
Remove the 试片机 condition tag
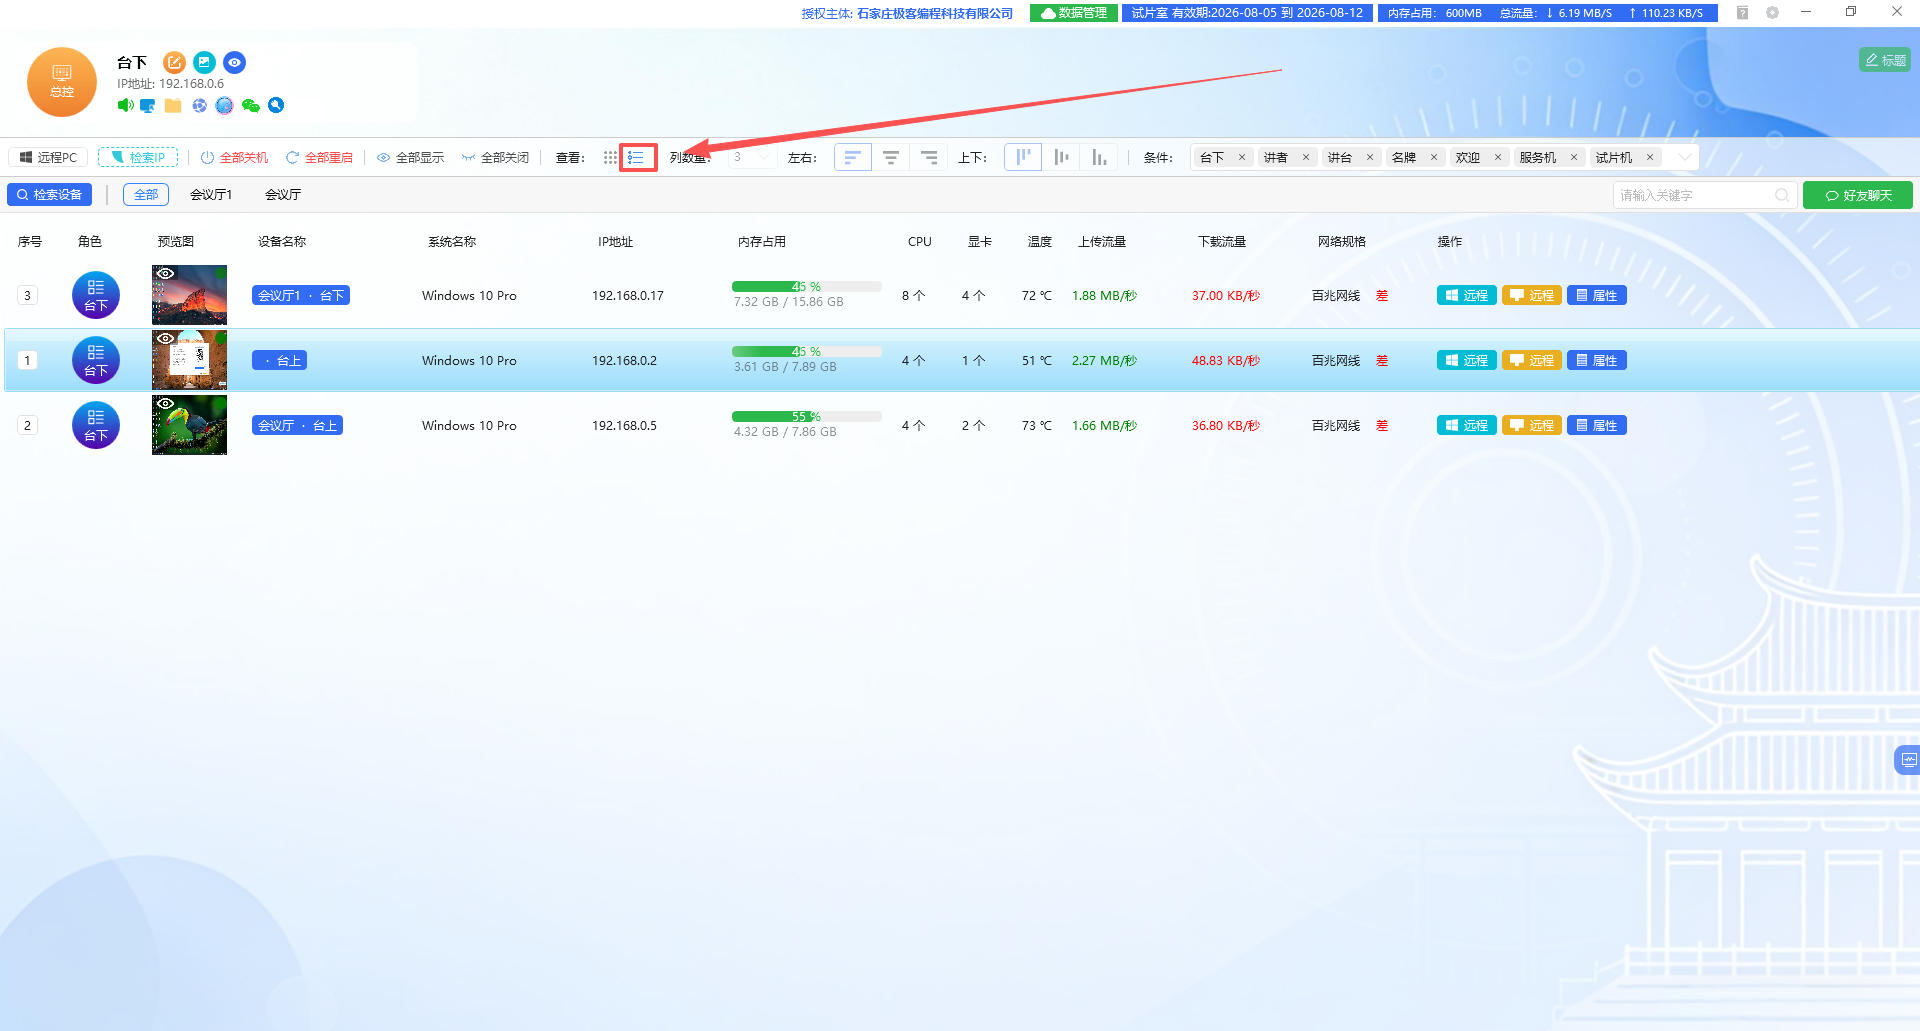1650,157
